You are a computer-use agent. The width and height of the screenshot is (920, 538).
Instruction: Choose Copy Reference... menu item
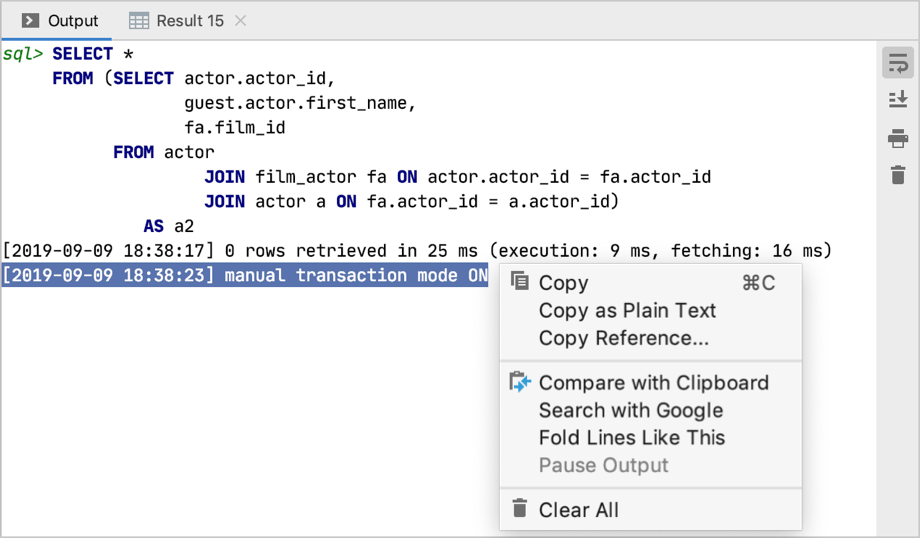[x=623, y=338]
